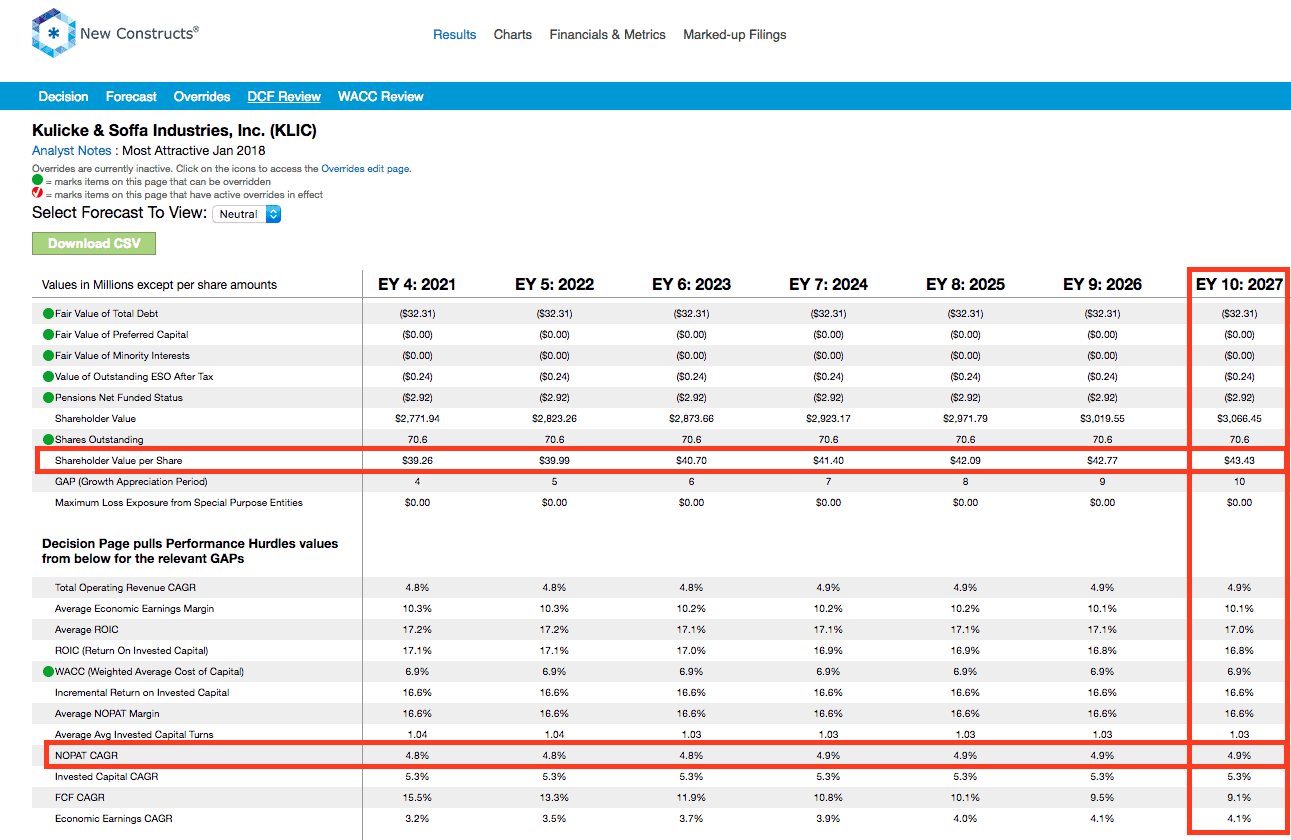Image resolution: width=1291 pixels, height=840 pixels.
Task: Click green override icon beside Fair Value of Minority Interests
Action: click(x=48, y=356)
